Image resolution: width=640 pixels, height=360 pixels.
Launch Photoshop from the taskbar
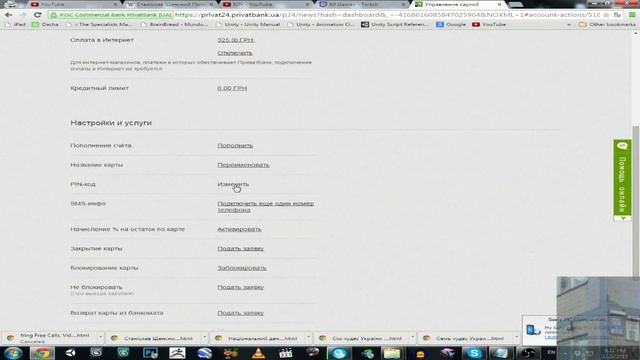(x=150, y=353)
